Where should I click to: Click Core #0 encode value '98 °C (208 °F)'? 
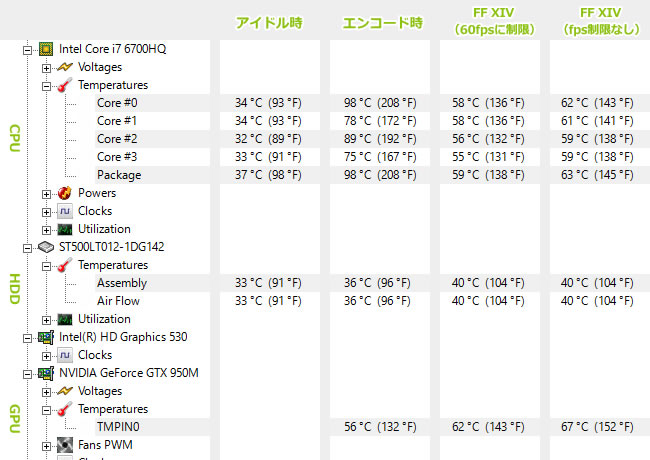pos(380,103)
